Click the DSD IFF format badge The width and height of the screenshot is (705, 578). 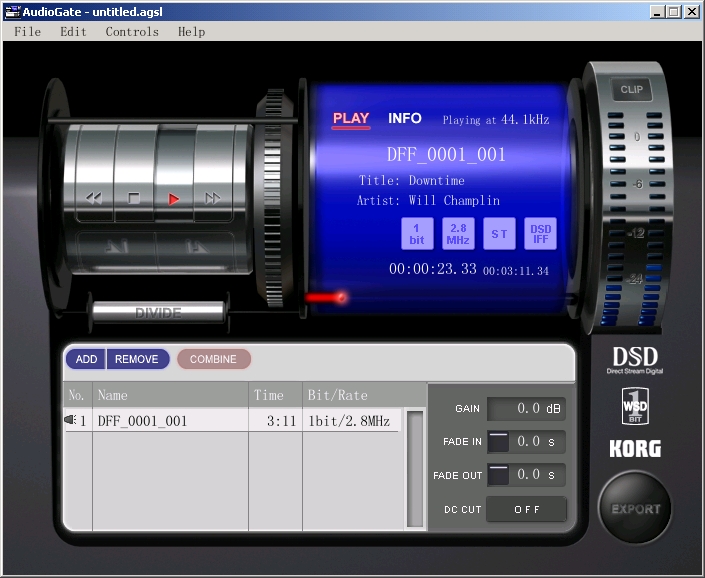click(540, 234)
